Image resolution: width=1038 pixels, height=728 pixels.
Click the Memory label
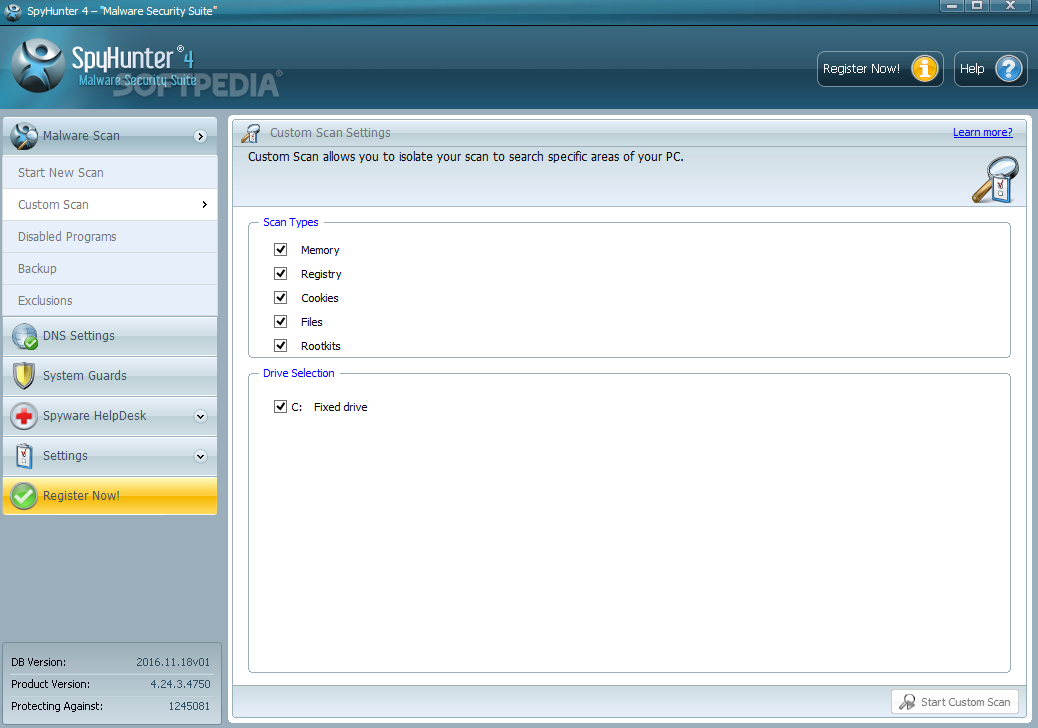tap(320, 250)
